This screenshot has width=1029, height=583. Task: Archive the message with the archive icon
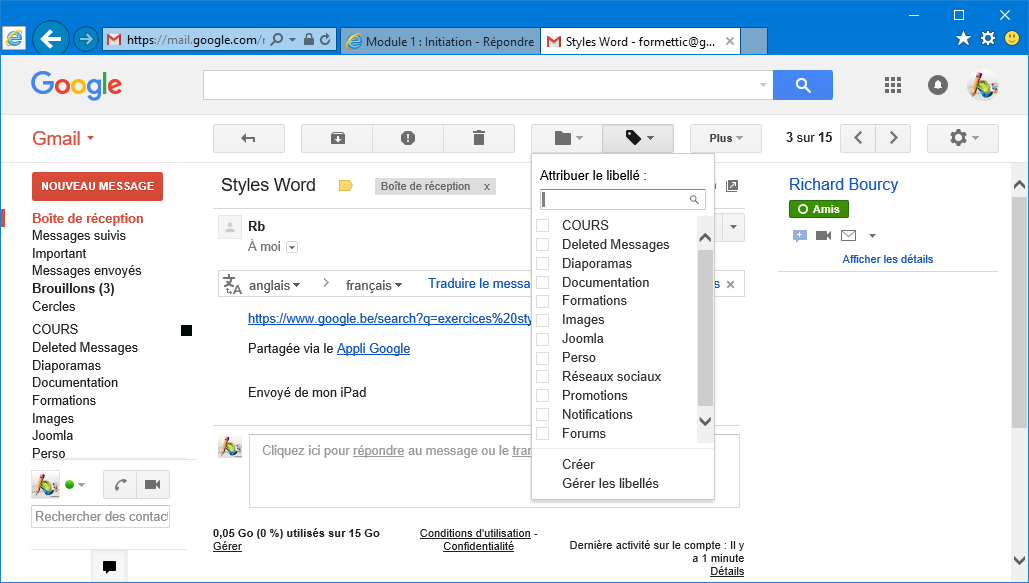pyautogui.click(x=337, y=139)
